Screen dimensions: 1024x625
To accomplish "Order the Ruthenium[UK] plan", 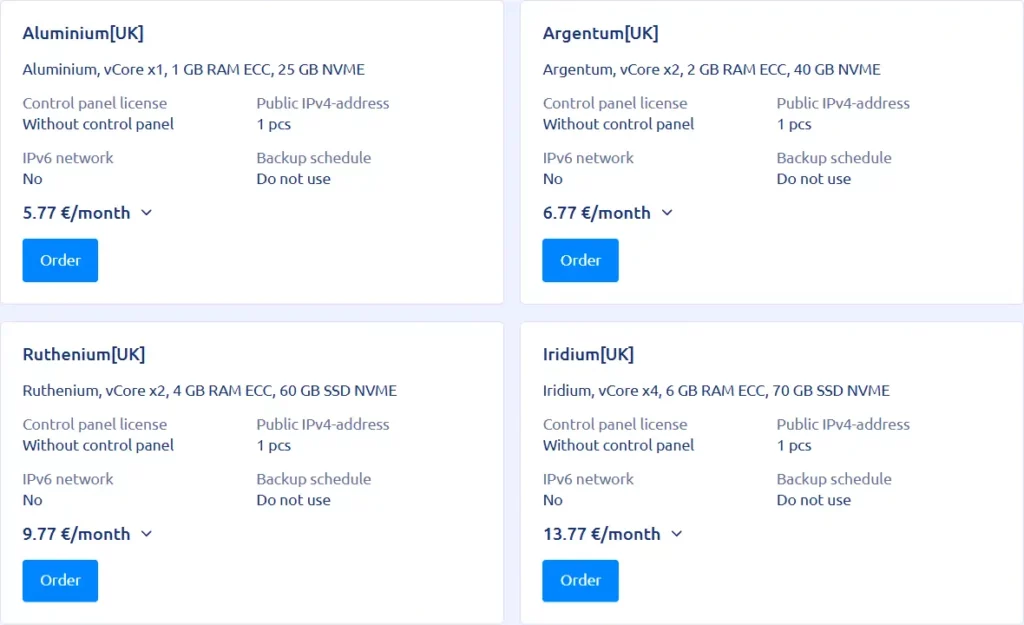I will click(60, 580).
